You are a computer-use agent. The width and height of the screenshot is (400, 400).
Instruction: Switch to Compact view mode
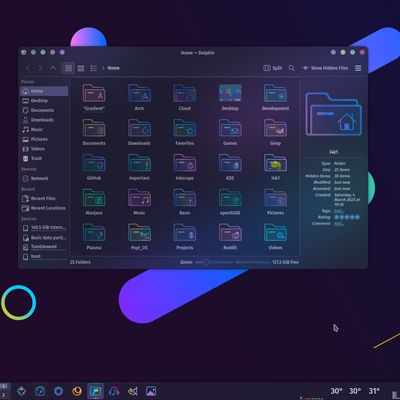pos(81,68)
